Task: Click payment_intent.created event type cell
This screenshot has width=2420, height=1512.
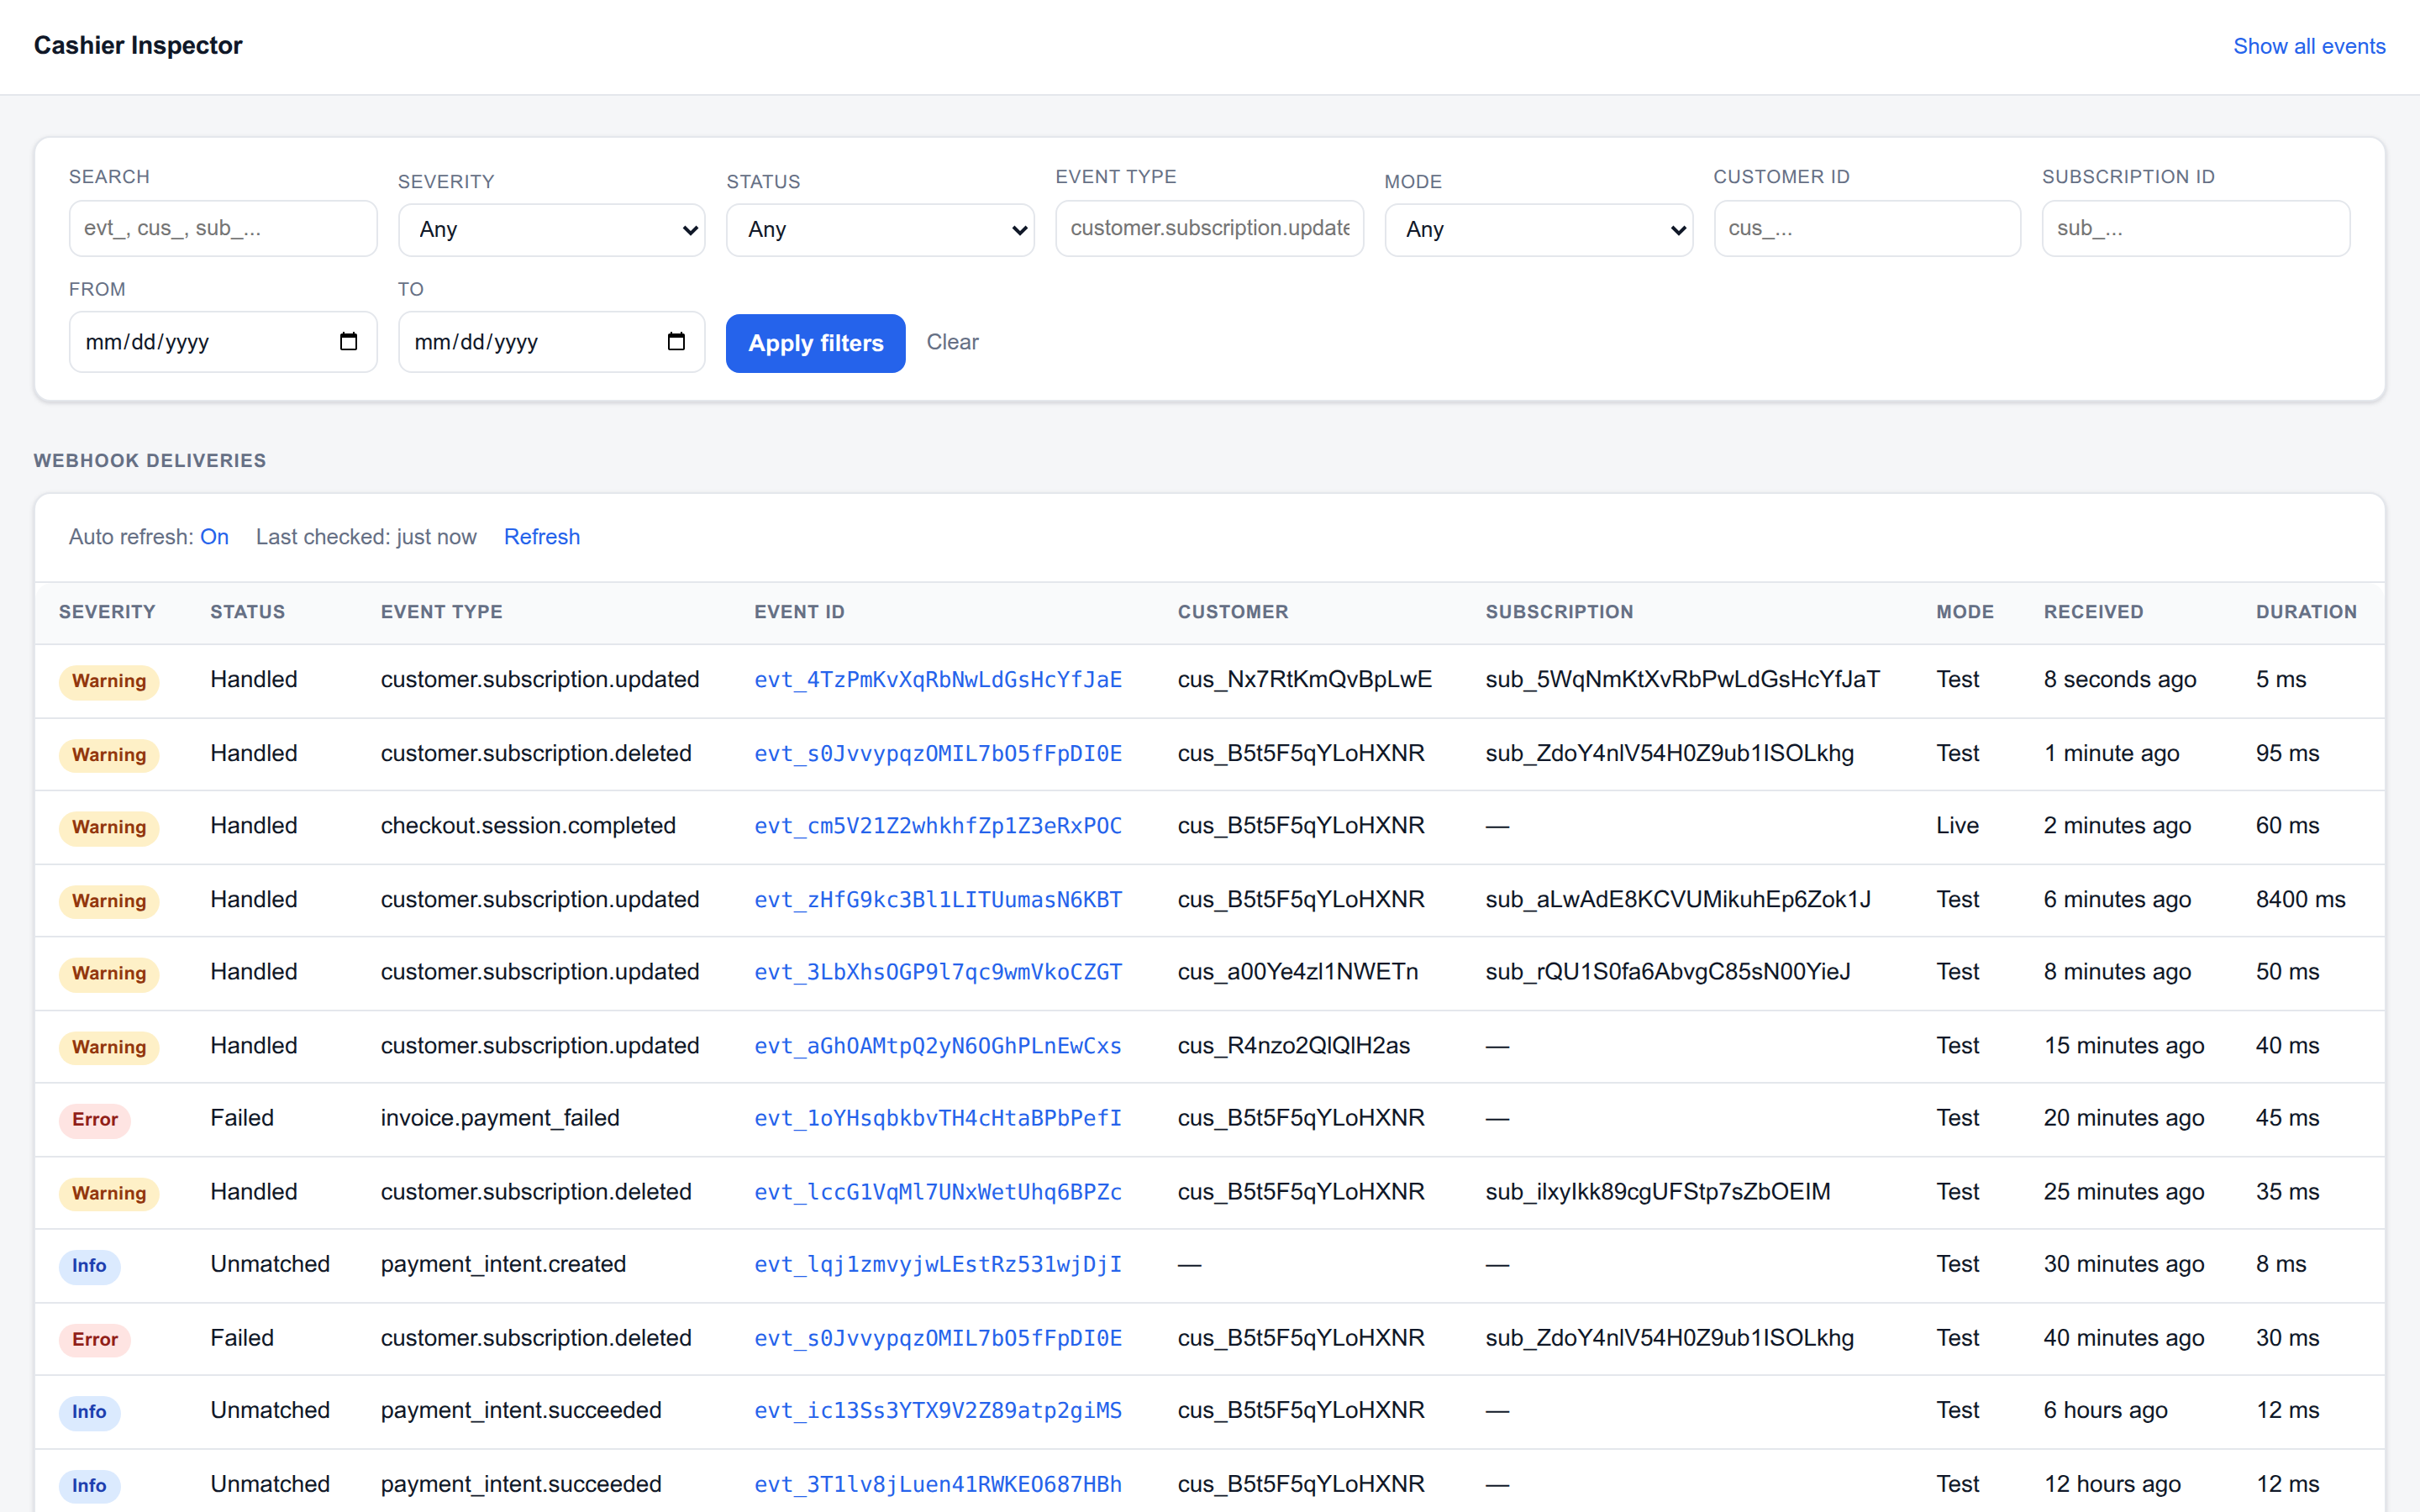Action: 503,1264
